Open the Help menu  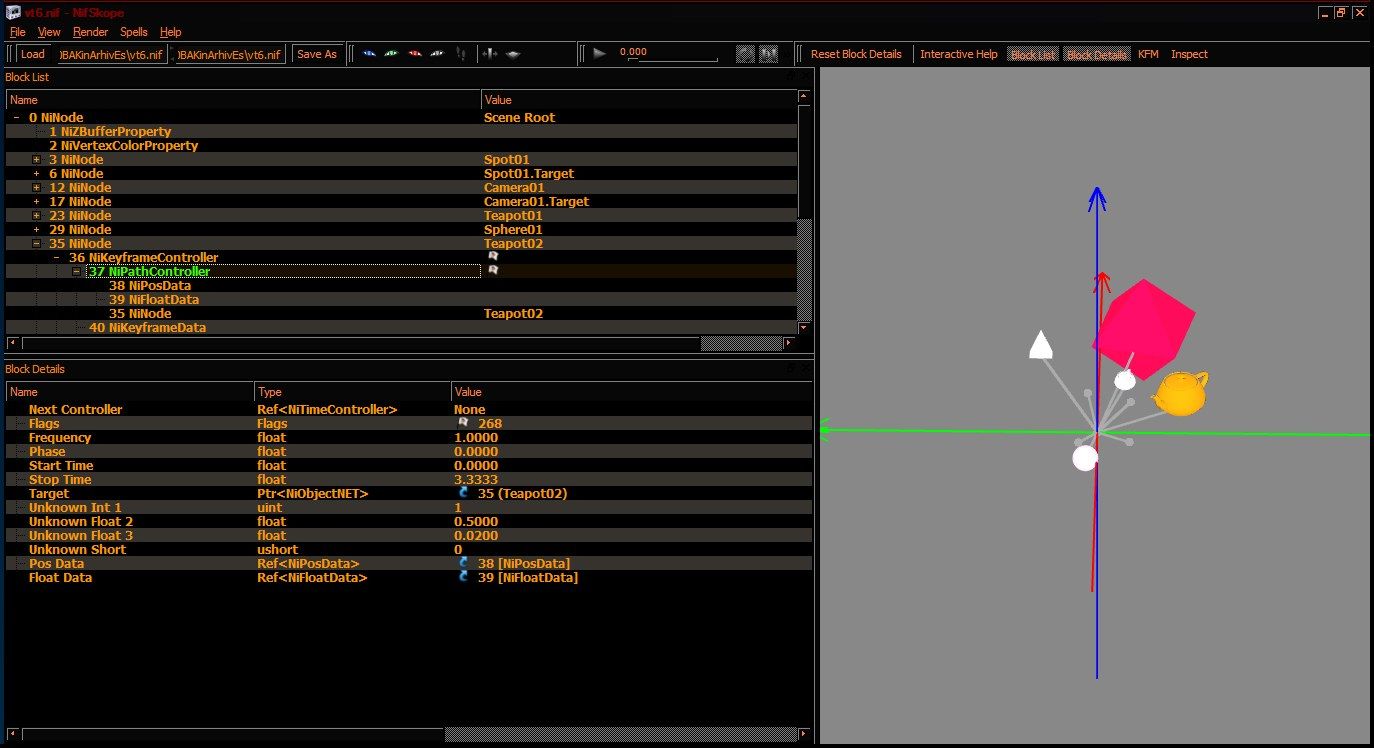click(x=171, y=32)
